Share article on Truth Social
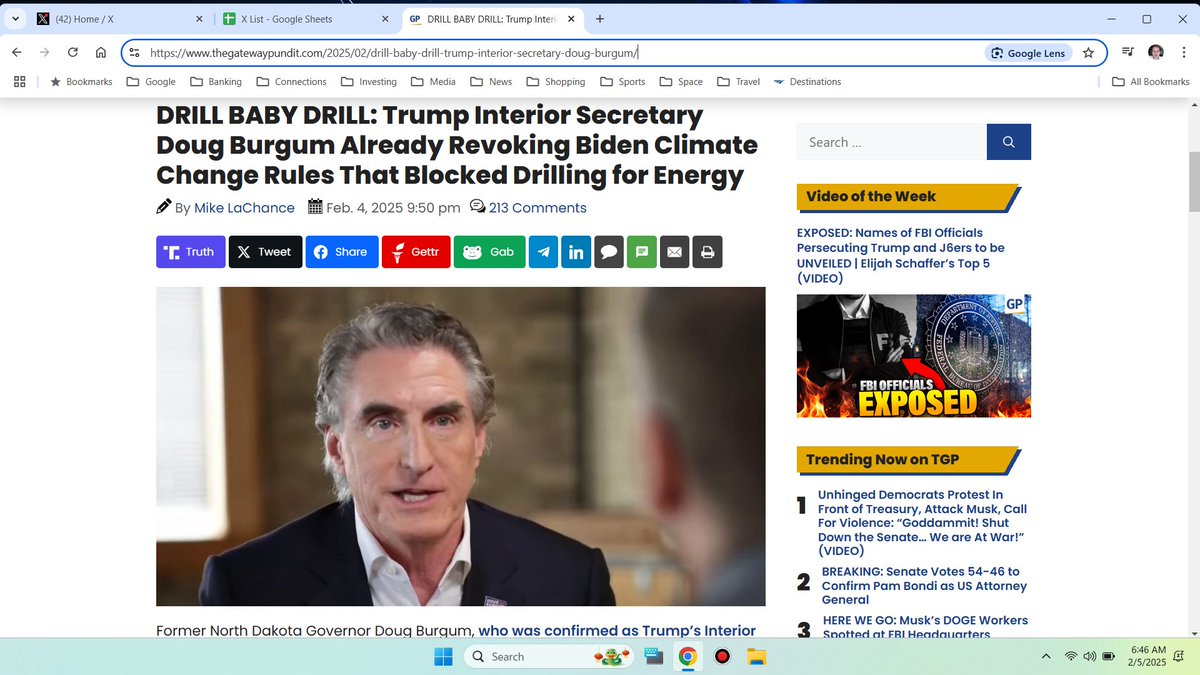The image size is (1200, 675). (191, 252)
